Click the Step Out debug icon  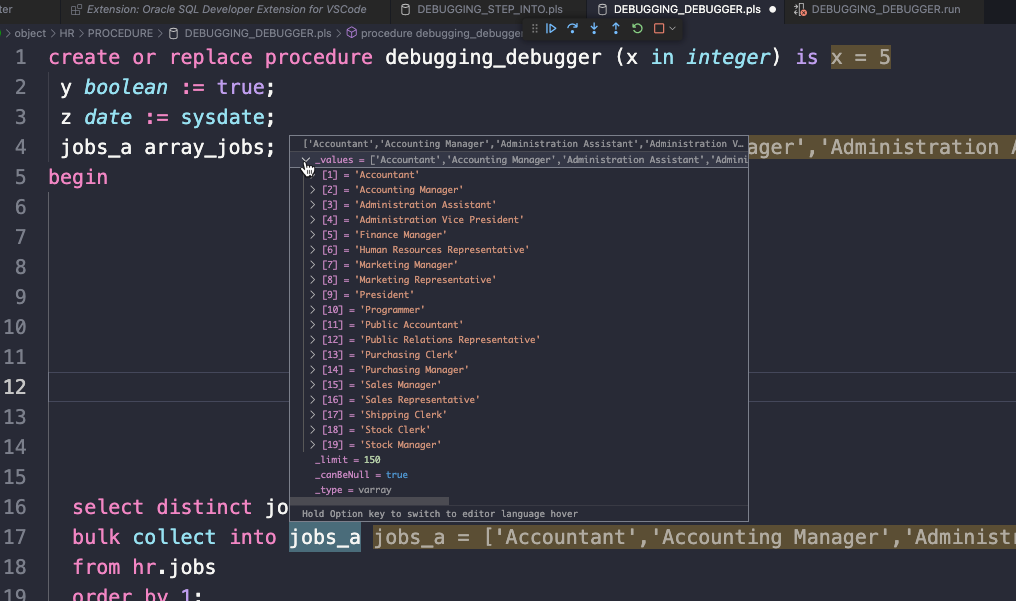(x=616, y=29)
